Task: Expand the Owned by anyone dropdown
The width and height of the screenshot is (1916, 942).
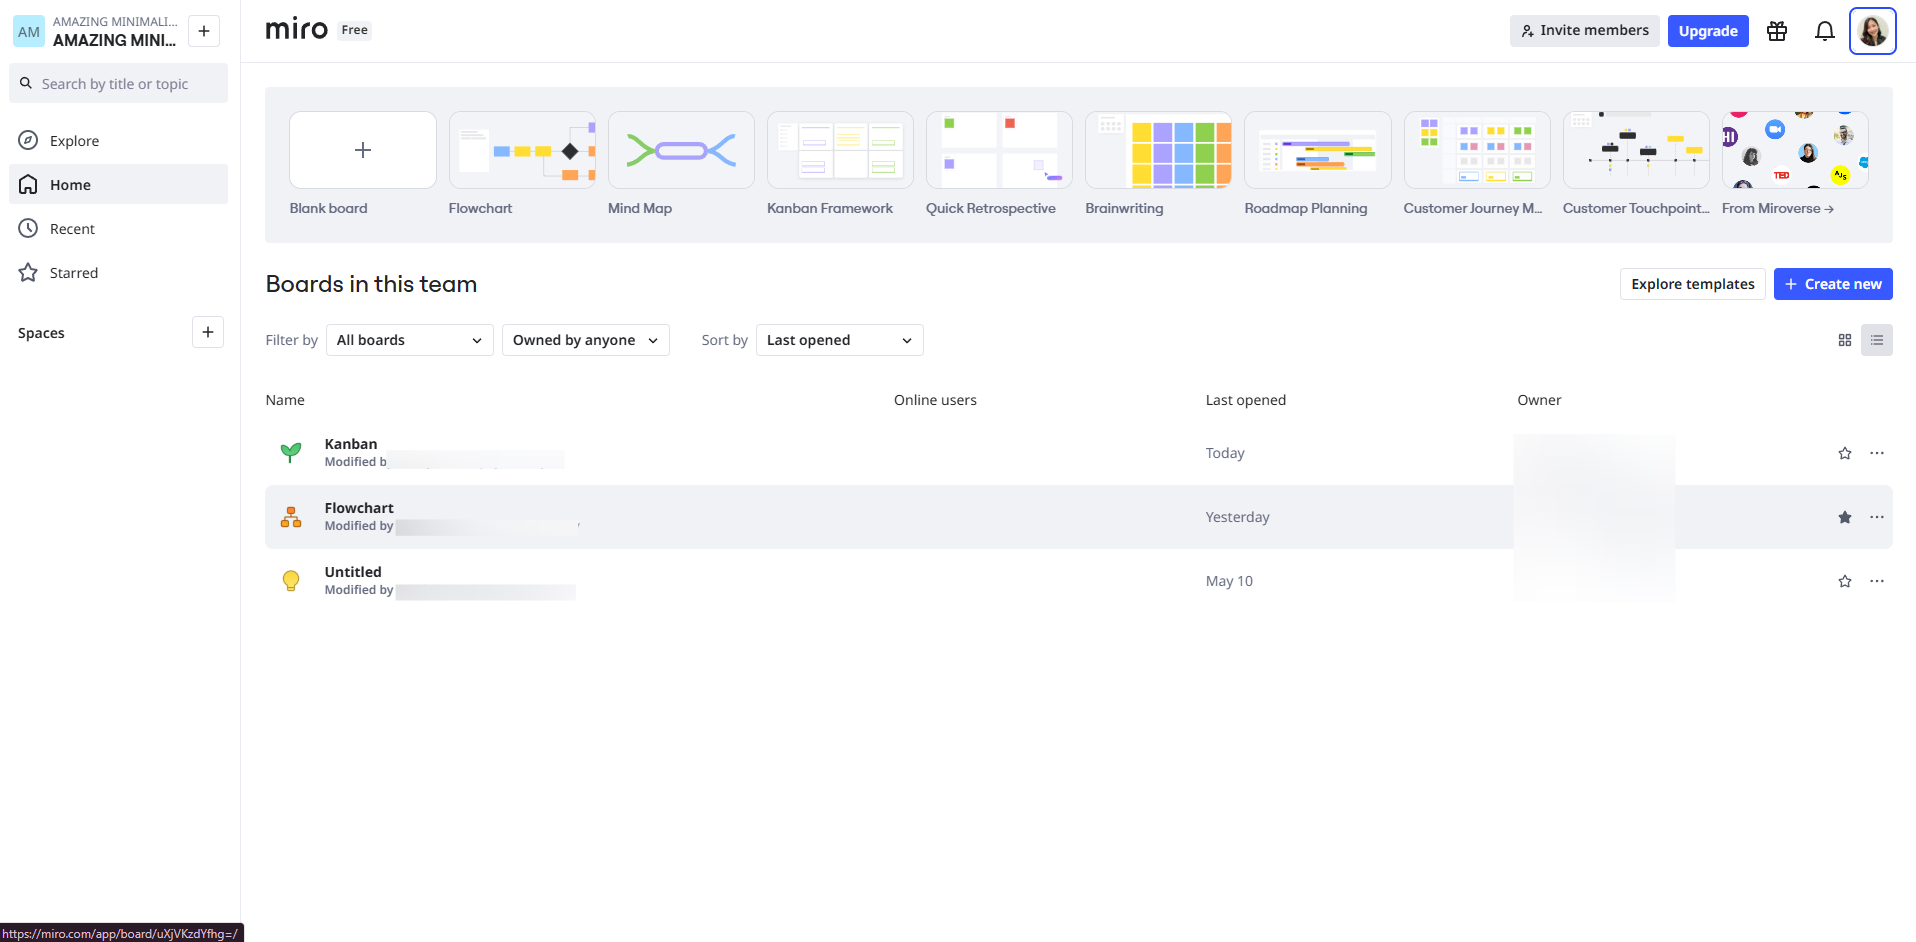Action: coord(586,340)
